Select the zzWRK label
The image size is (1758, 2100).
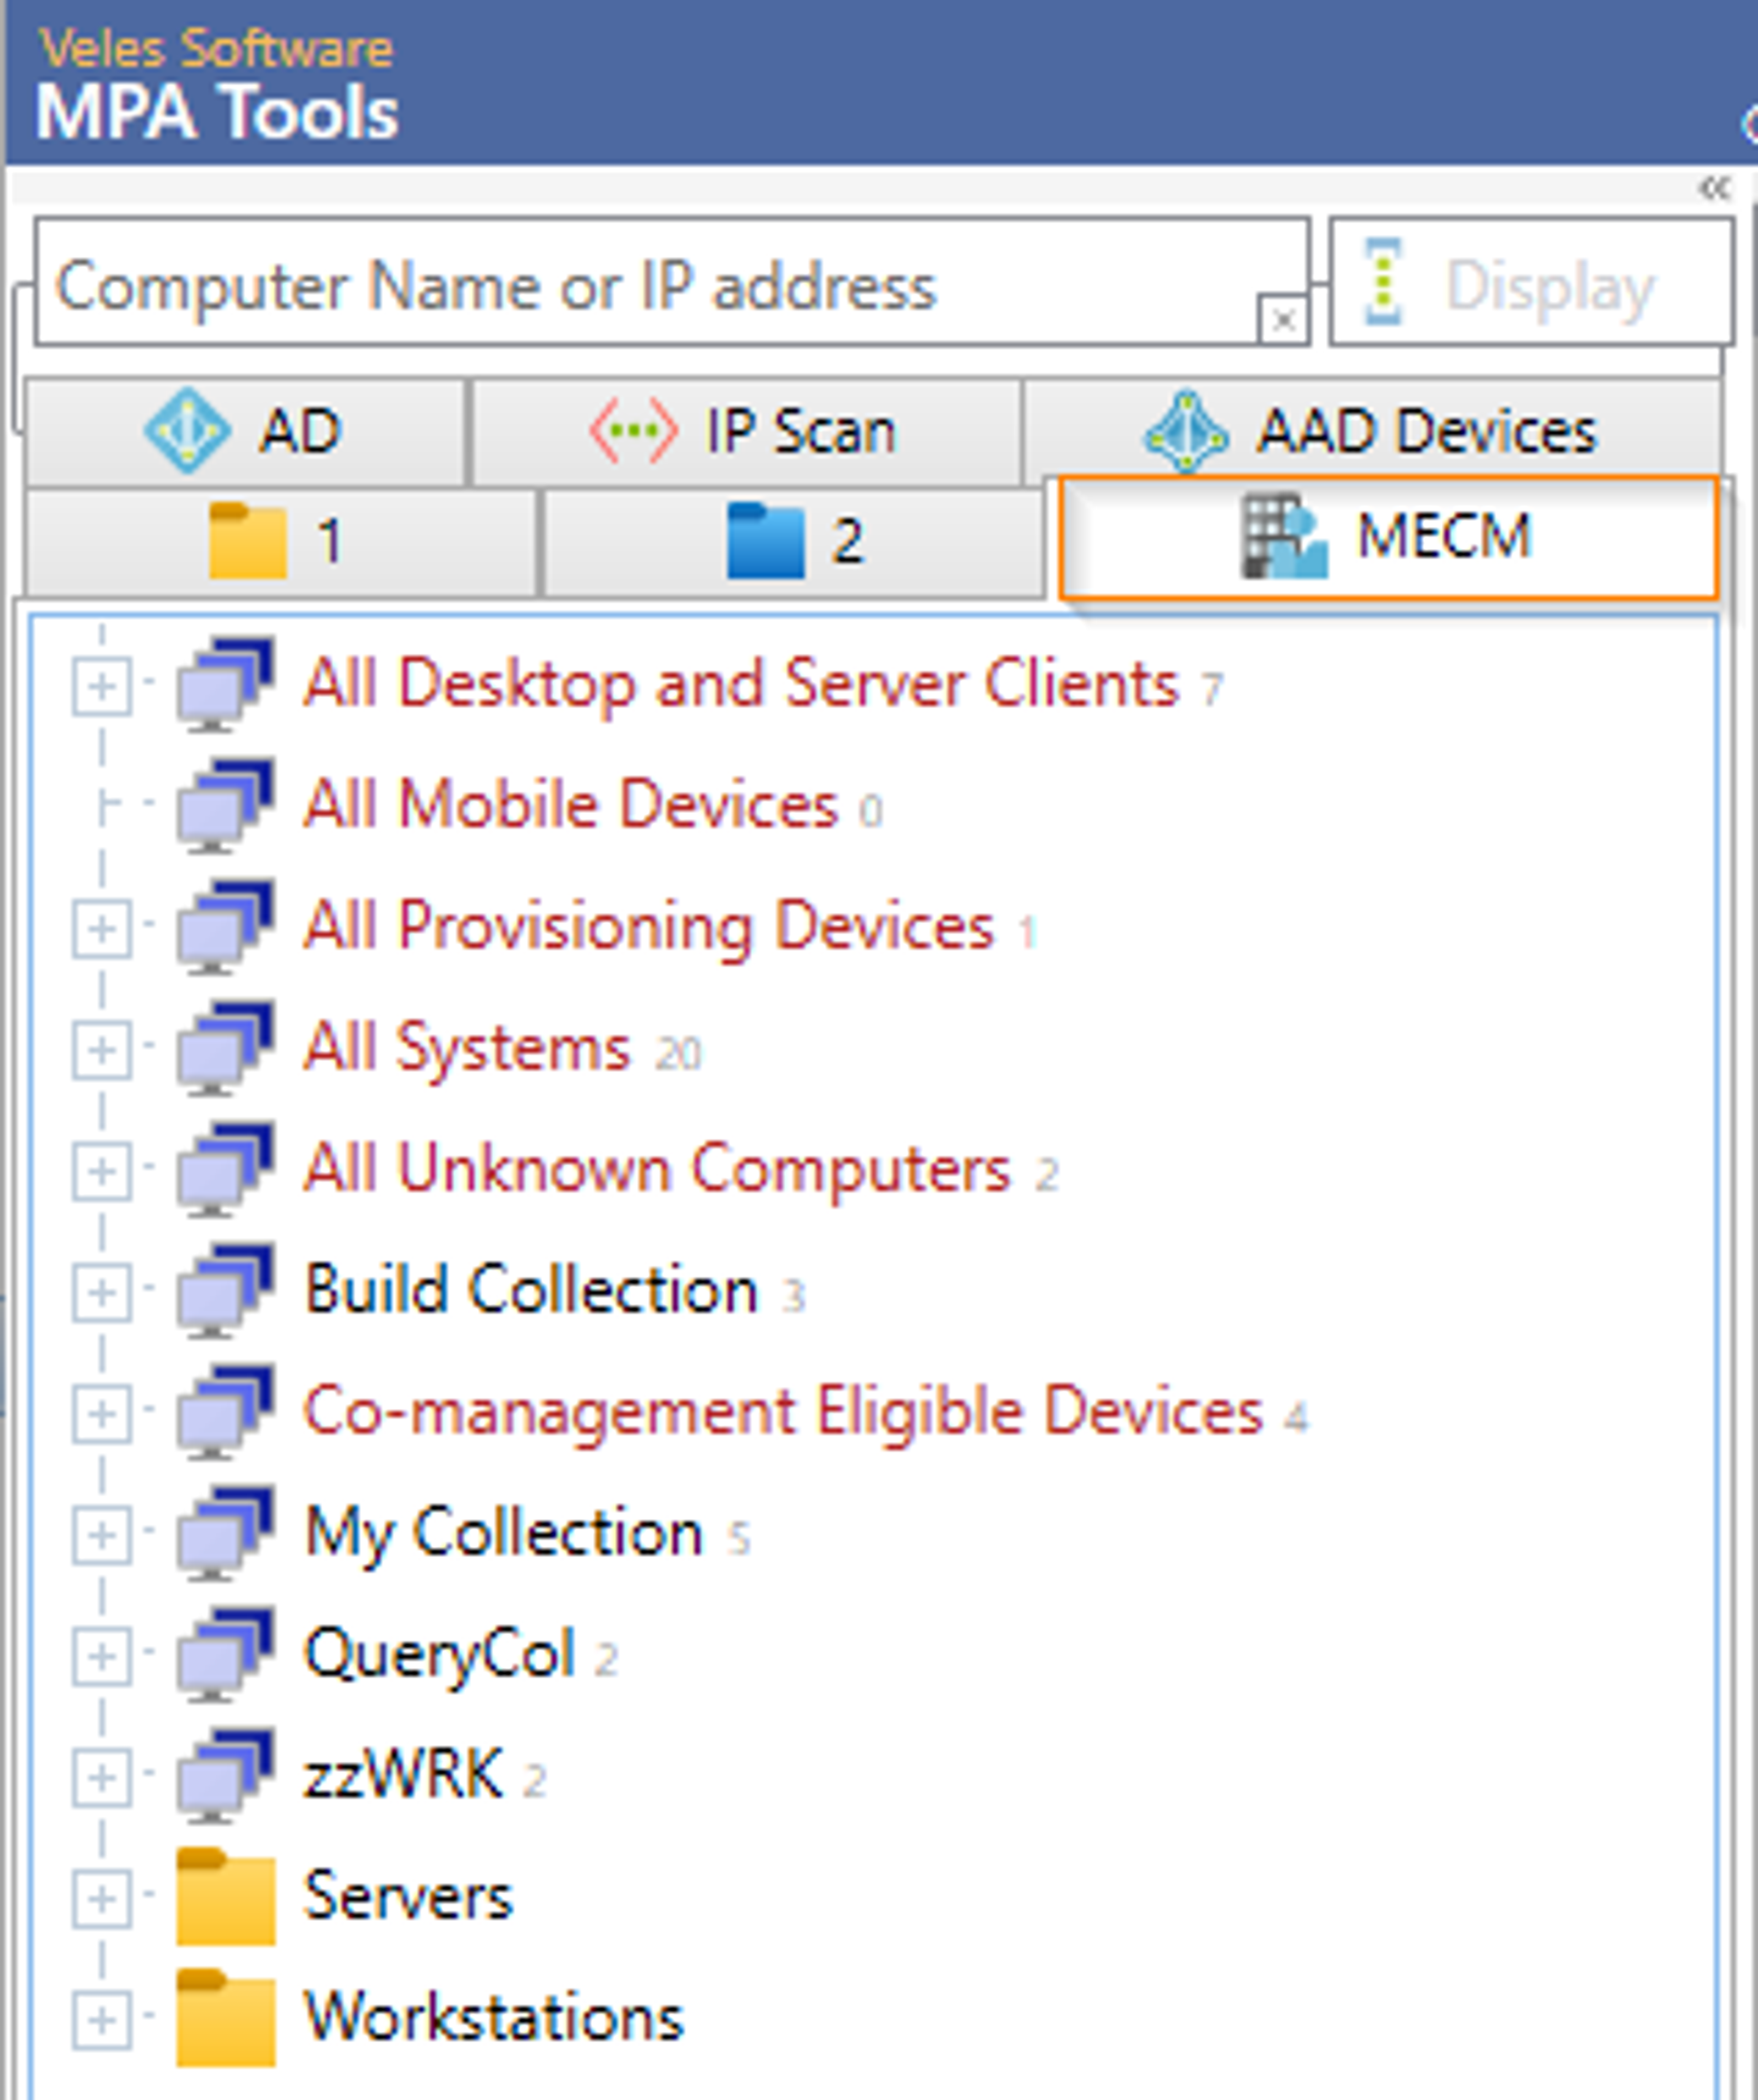tap(403, 1776)
